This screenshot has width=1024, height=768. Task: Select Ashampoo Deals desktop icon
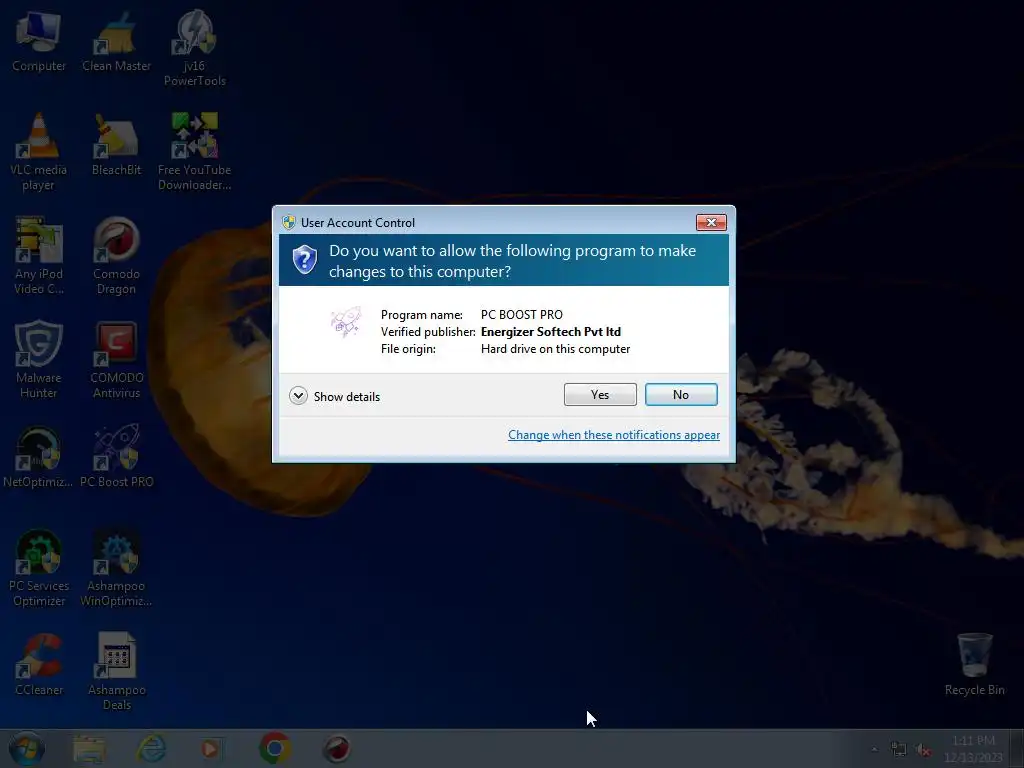coord(116,671)
